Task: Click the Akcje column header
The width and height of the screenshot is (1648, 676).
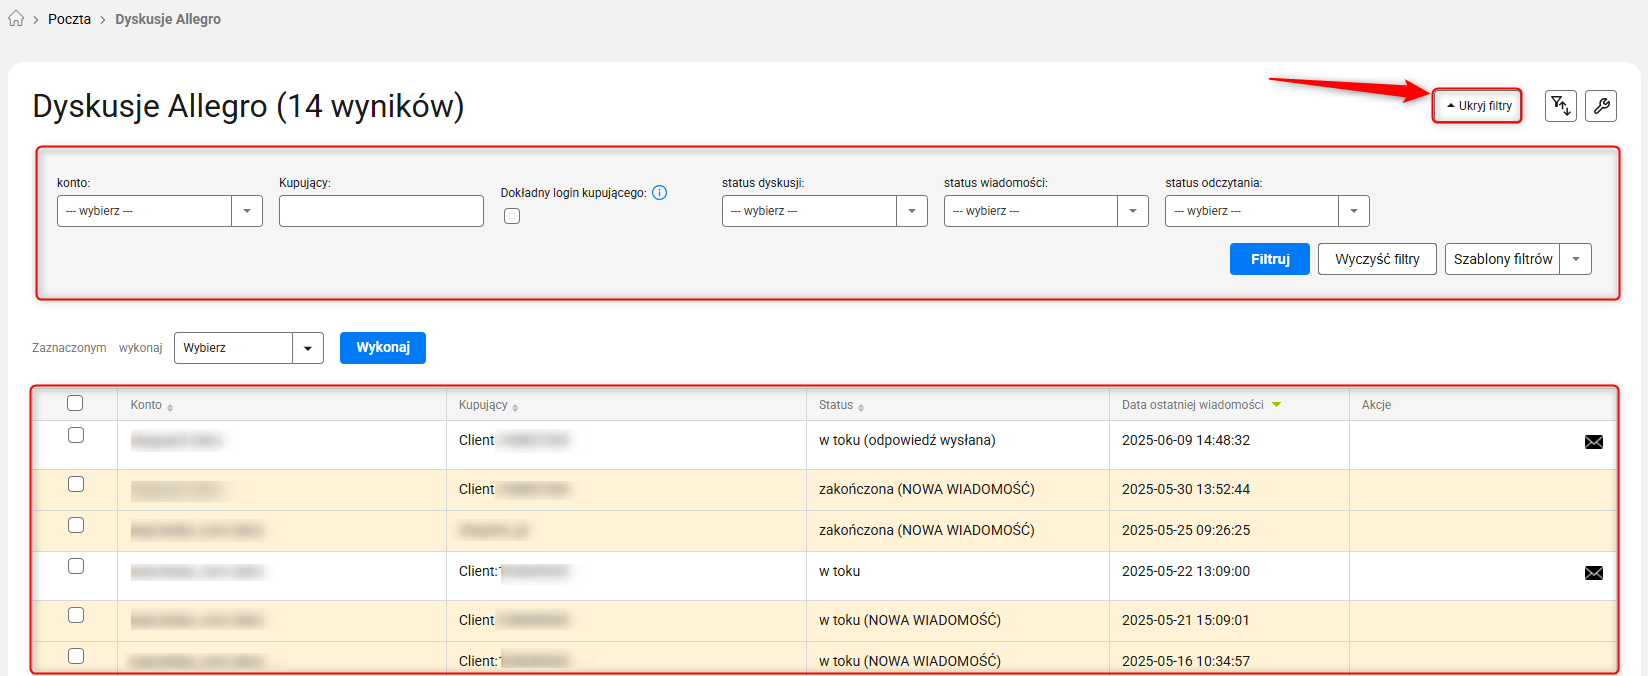Action: point(1376,405)
